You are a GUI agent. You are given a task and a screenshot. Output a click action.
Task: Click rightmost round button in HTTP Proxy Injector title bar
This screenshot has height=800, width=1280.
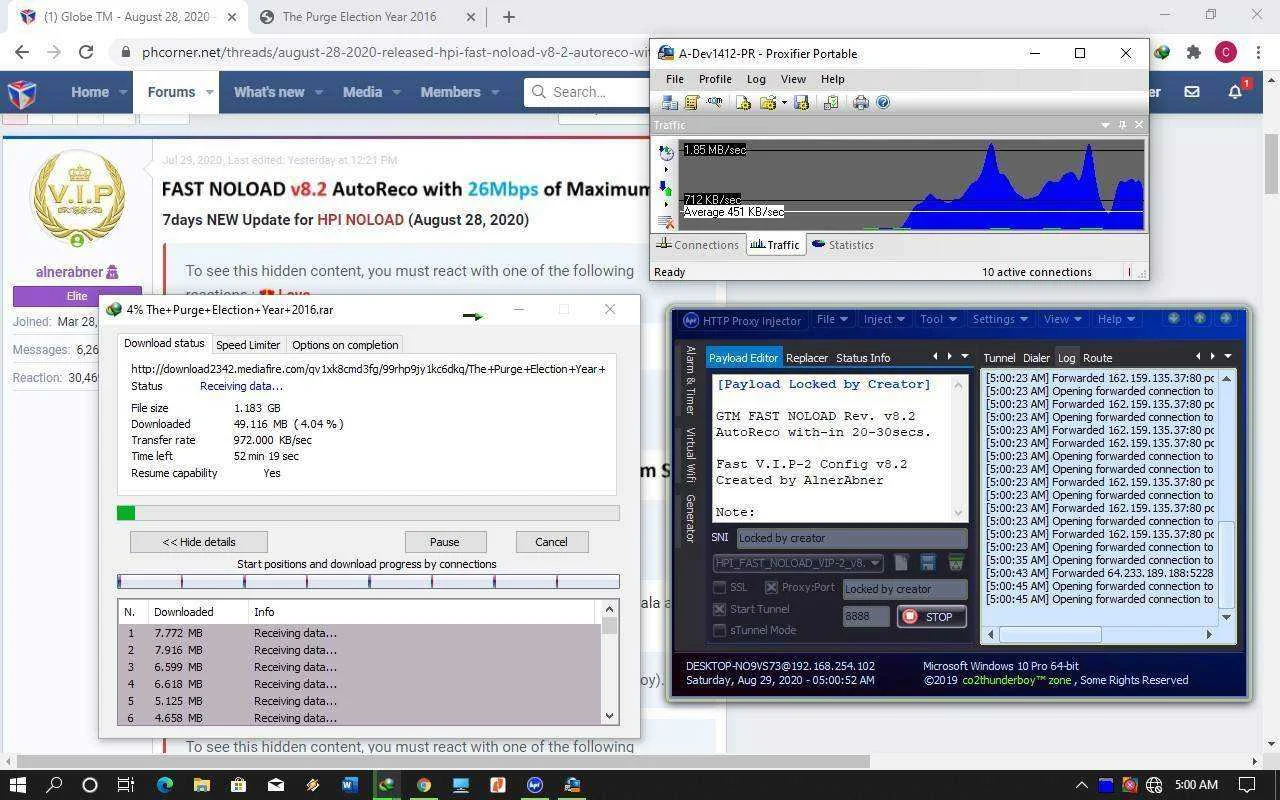point(1225,318)
